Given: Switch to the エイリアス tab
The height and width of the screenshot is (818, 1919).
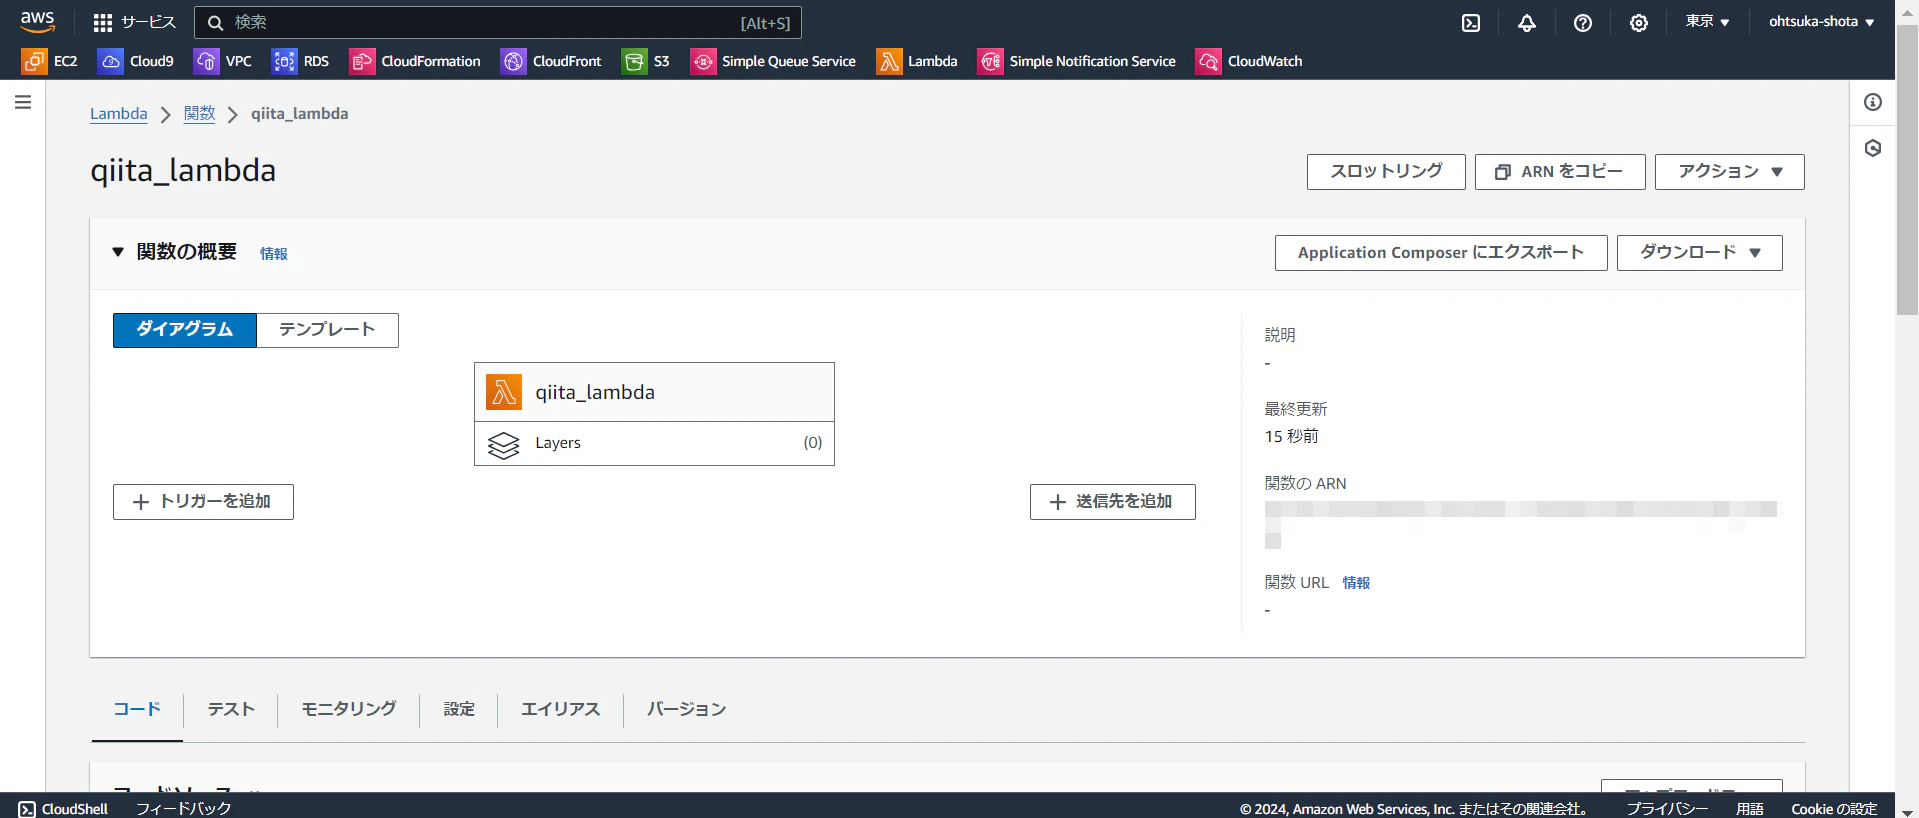Looking at the screenshot, I should (x=560, y=709).
